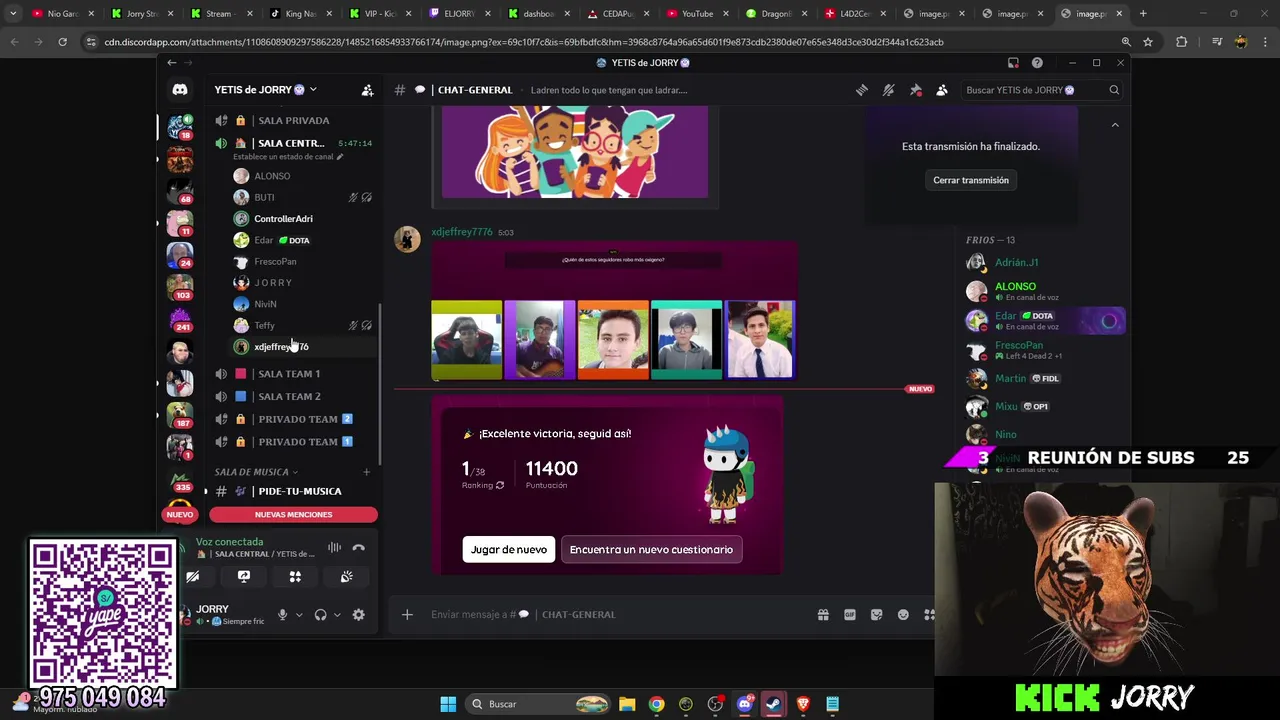Open cartoon kids image in chat

click(575, 152)
